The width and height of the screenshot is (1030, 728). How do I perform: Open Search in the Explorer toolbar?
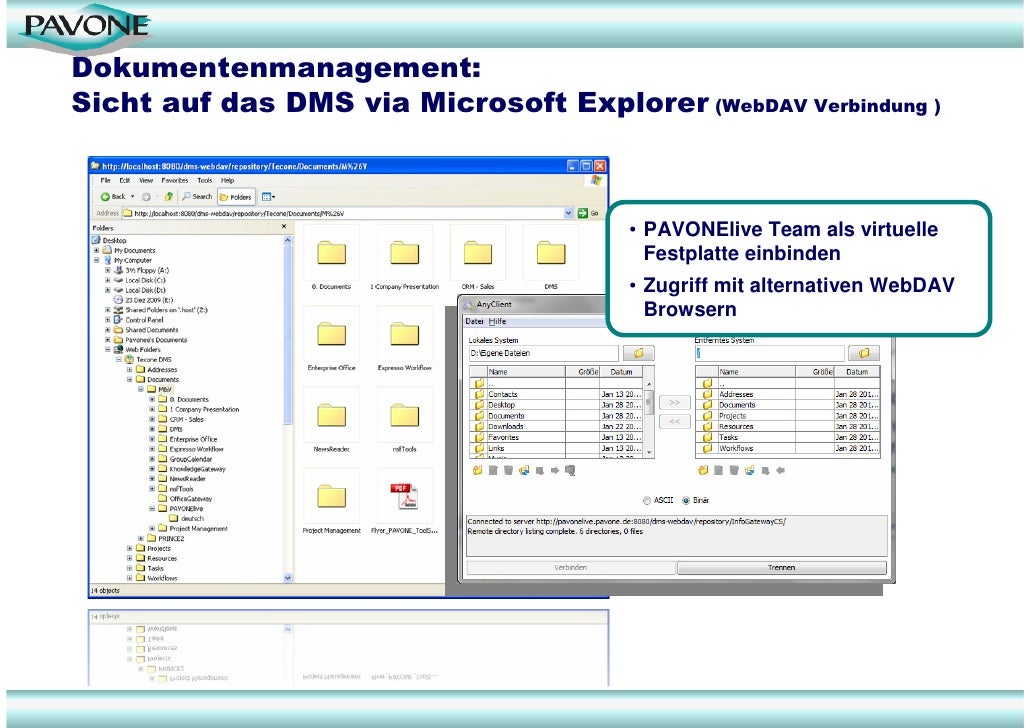coord(197,196)
